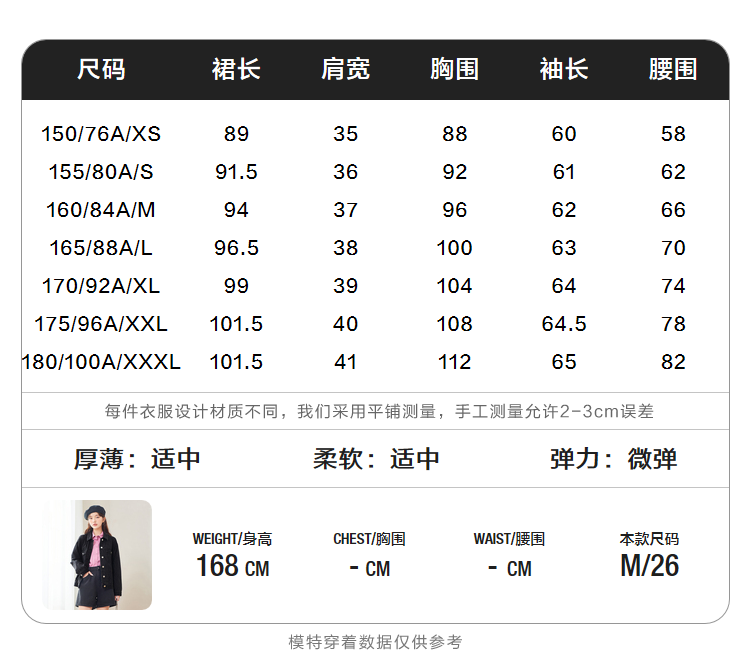Click sleeve length 60 in XS row
The image size is (750, 650).
(x=564, y=134)
